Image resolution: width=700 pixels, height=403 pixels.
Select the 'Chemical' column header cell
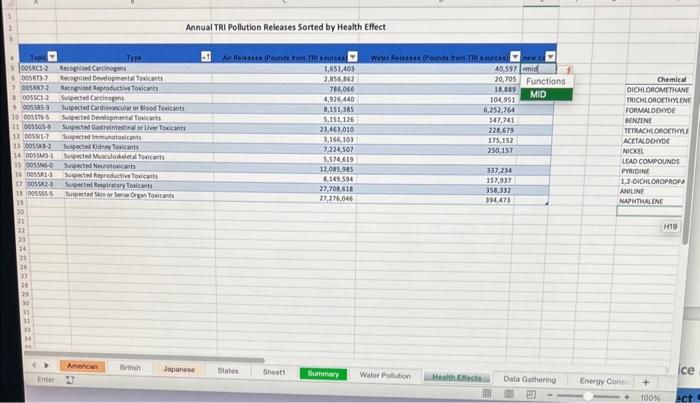(x=671, y=79)
